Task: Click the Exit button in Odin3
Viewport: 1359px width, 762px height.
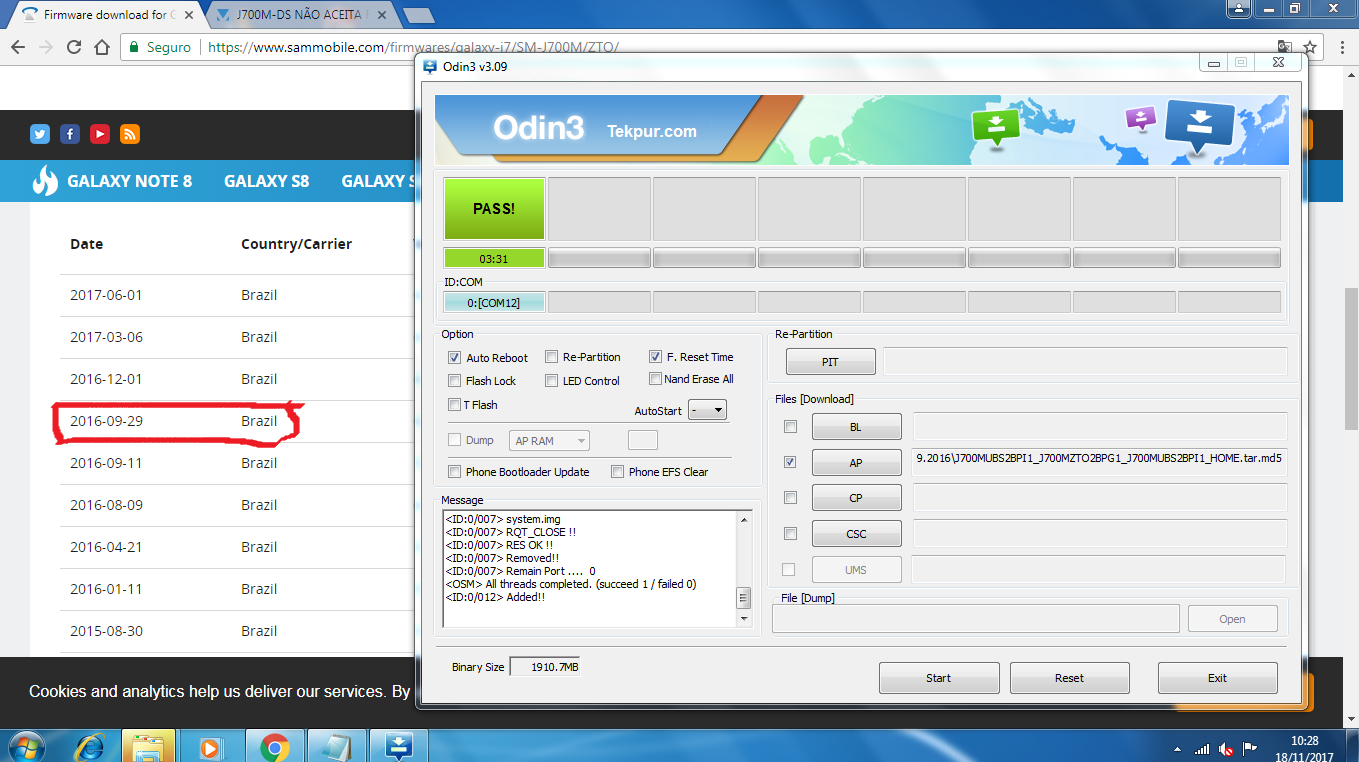Action: click(x=1217, y=678)
